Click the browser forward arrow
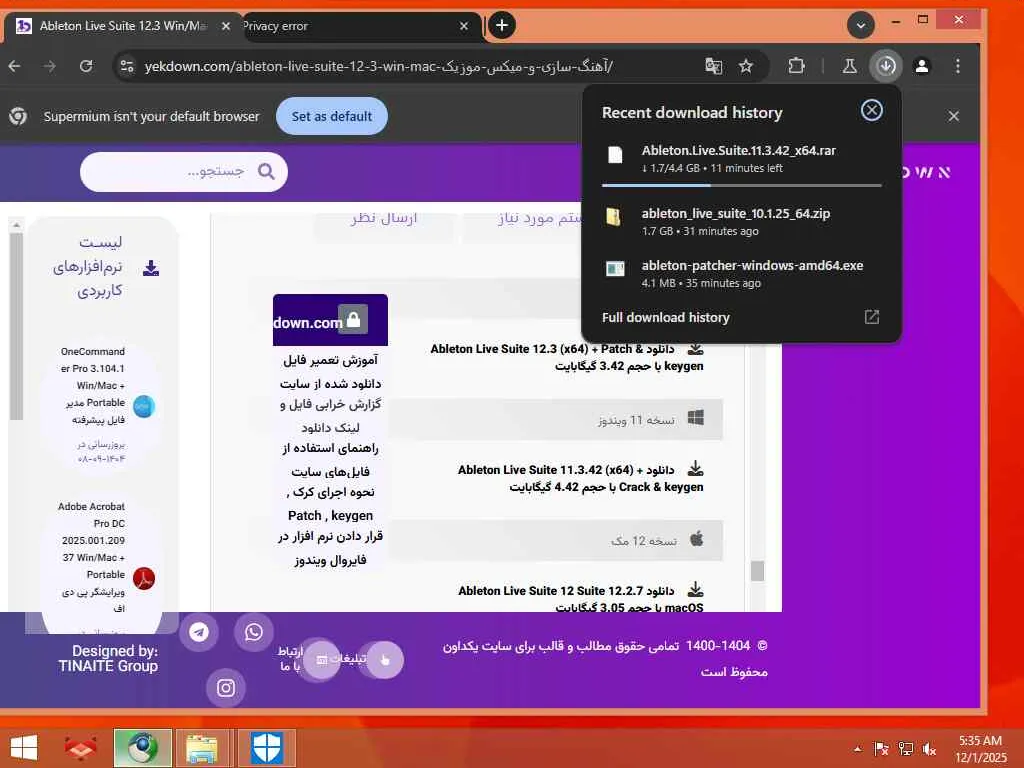This screenshot has height=768, width=1024. [50, 66]
